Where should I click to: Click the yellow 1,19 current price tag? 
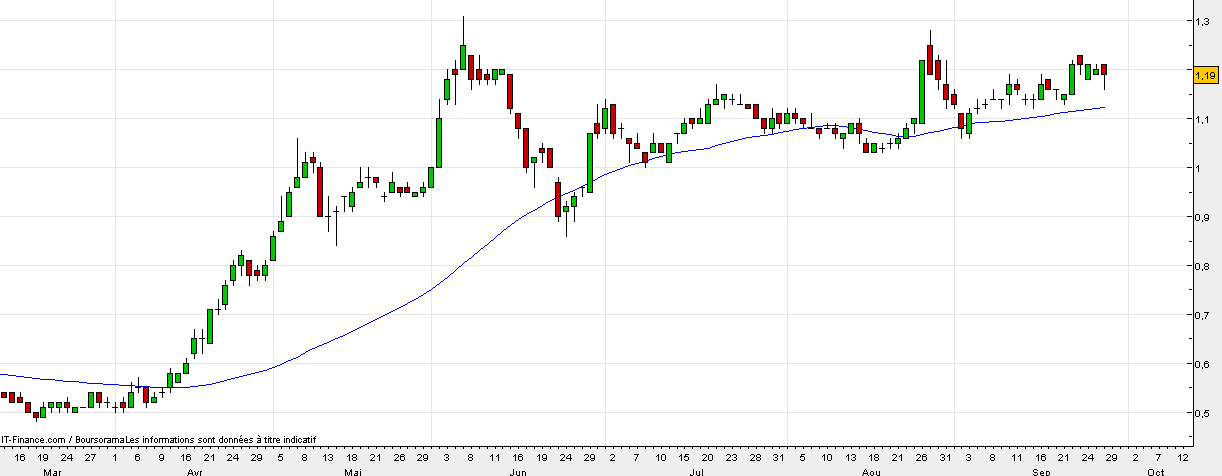coord(1205,75)
